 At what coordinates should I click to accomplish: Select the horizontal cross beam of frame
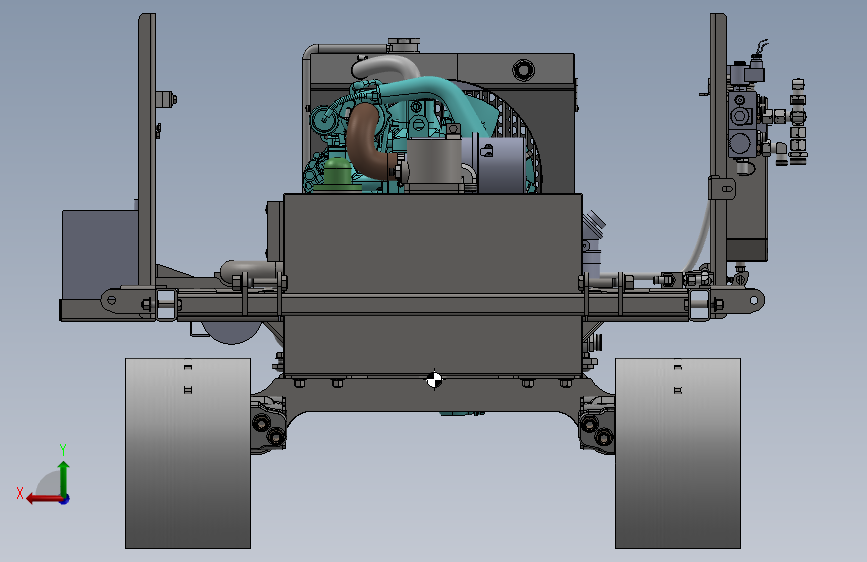coord(432,304)
